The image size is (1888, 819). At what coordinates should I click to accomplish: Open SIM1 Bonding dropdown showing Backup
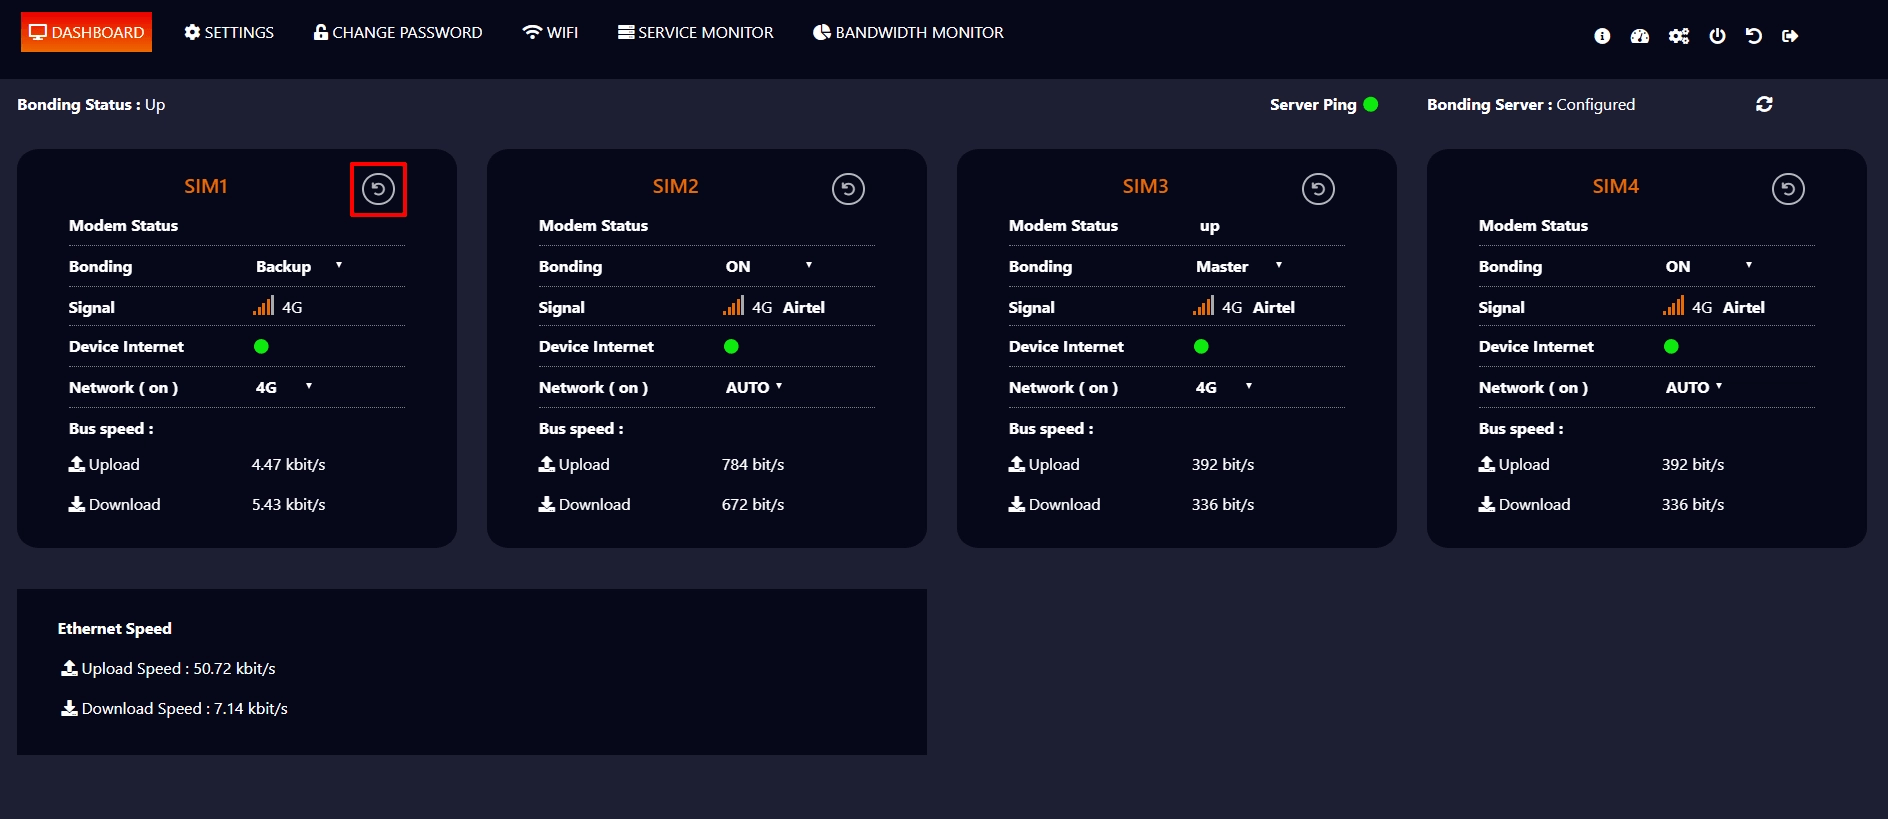pos(299,266)
